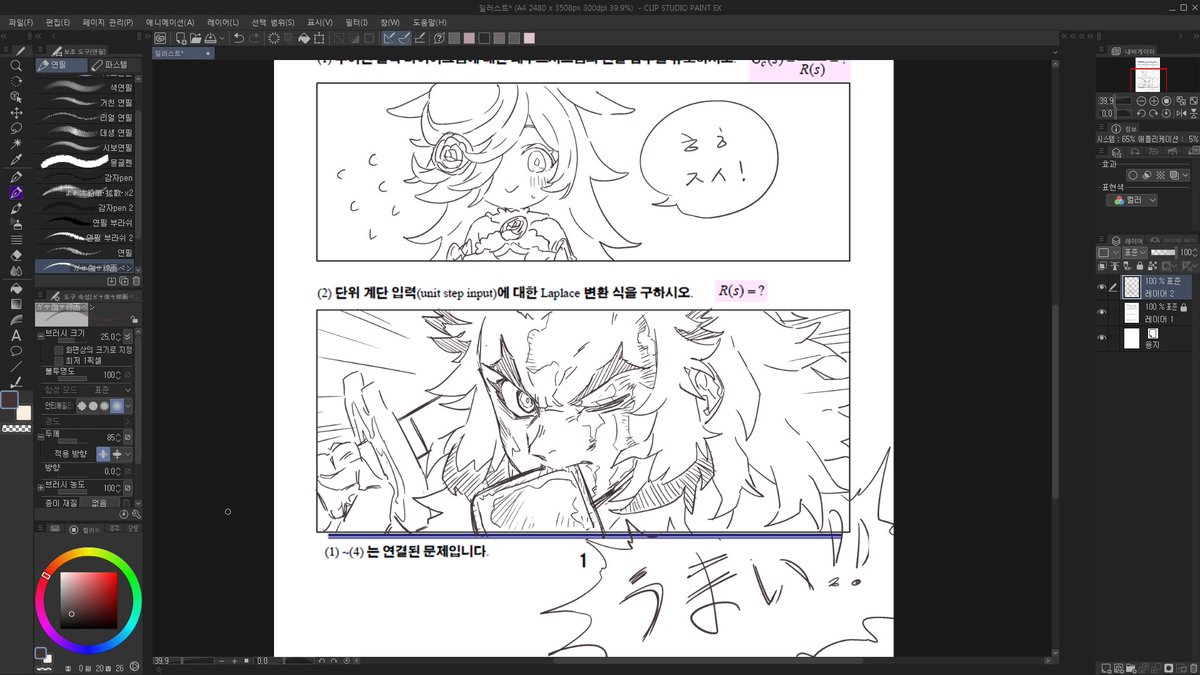
Task: Select the Pen tool above Pencil
Action: 16,176
